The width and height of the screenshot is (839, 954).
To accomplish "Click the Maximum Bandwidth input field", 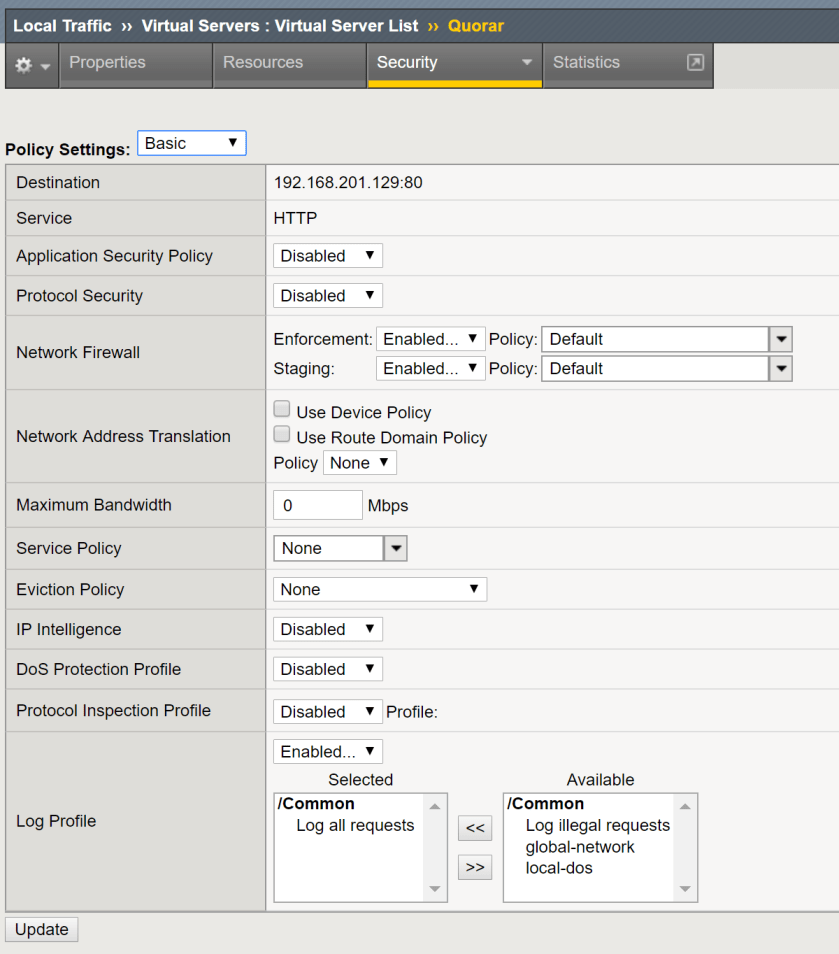I will coord(317,505).
